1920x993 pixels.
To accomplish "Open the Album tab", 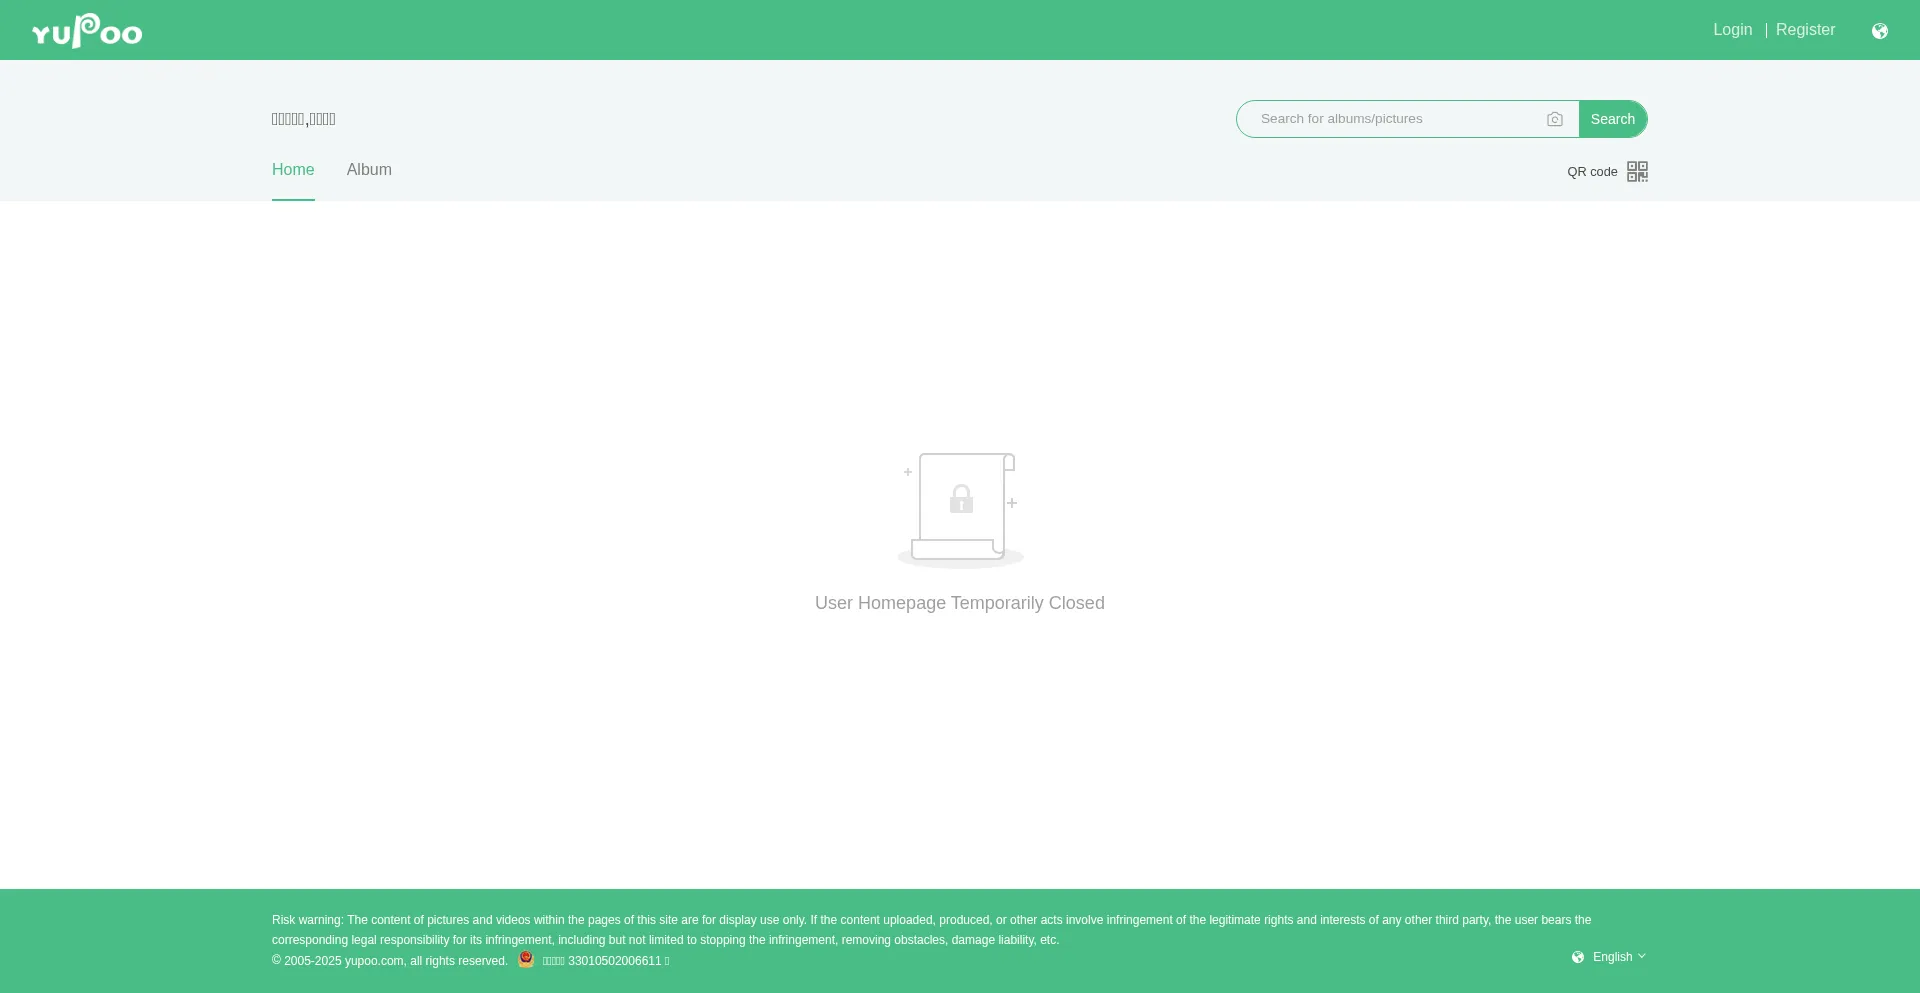I will (369, 170).
